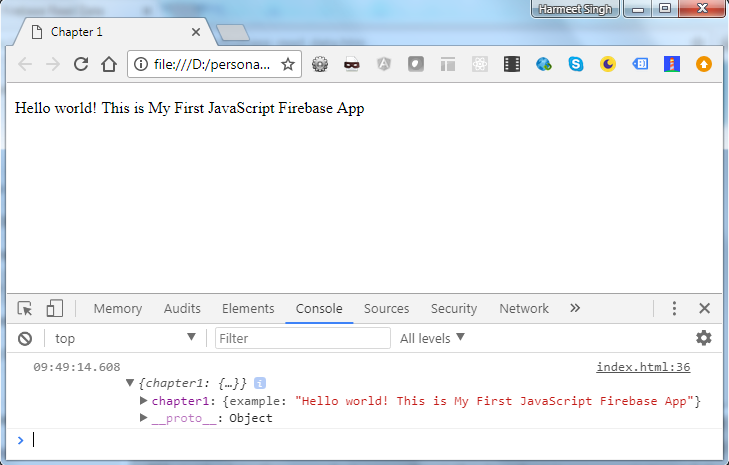The width and height of the screenshot is (729, 465).
Task: Open the Lighthouse extension icon
Action: pos(672,64)
